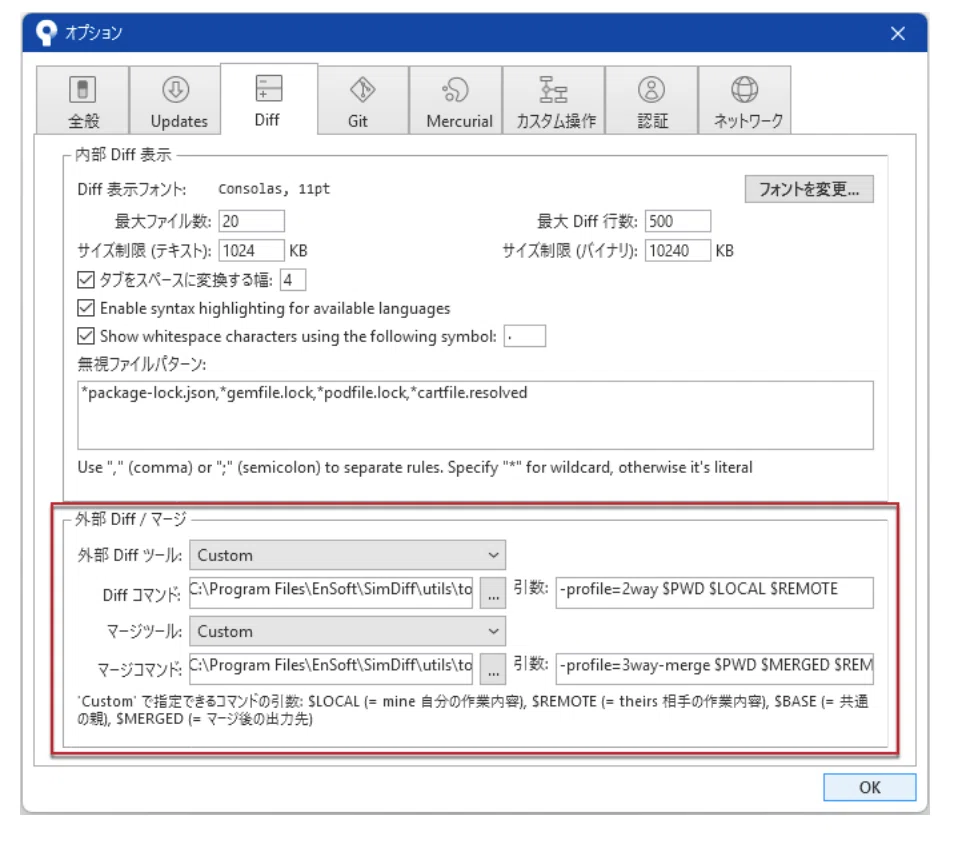This screenshot has width=962, height=842.
Task: Open the カスタム操作 tab
Action: (x=554, y=100)
